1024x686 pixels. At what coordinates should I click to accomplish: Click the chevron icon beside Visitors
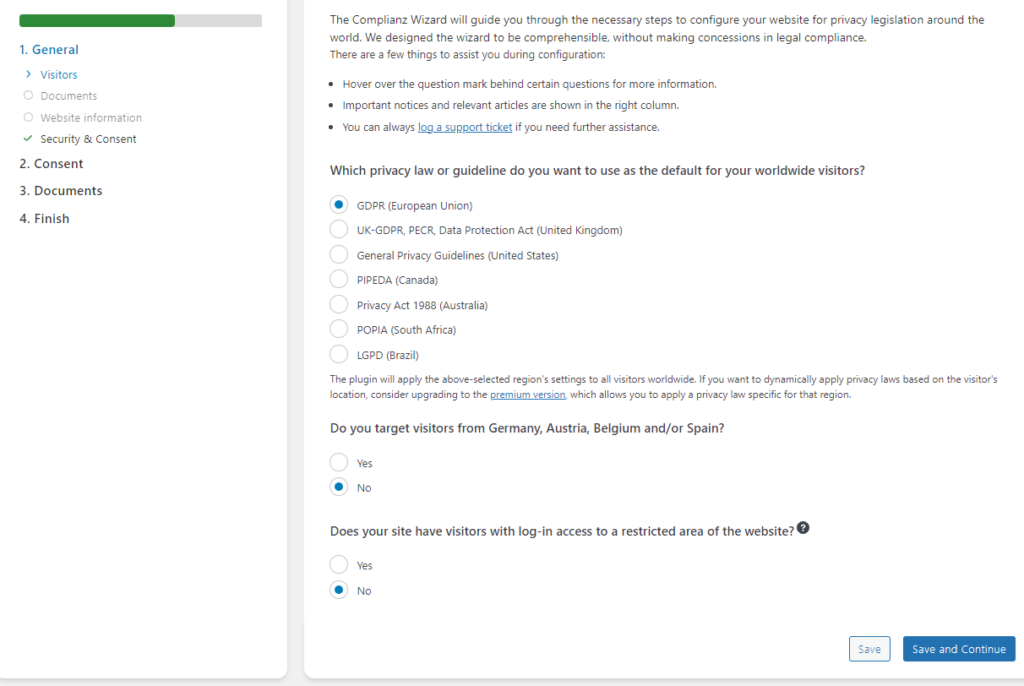tap(28, 74)
